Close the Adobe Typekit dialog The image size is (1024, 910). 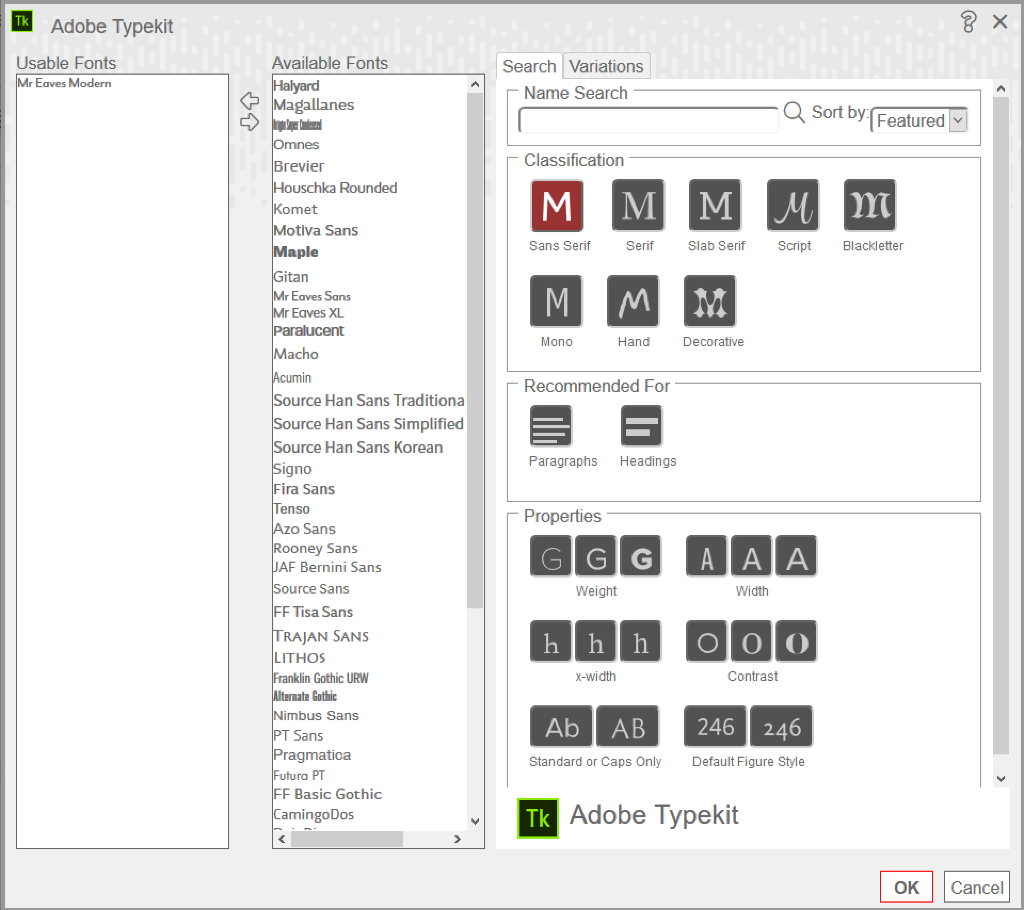(1000, 22)
